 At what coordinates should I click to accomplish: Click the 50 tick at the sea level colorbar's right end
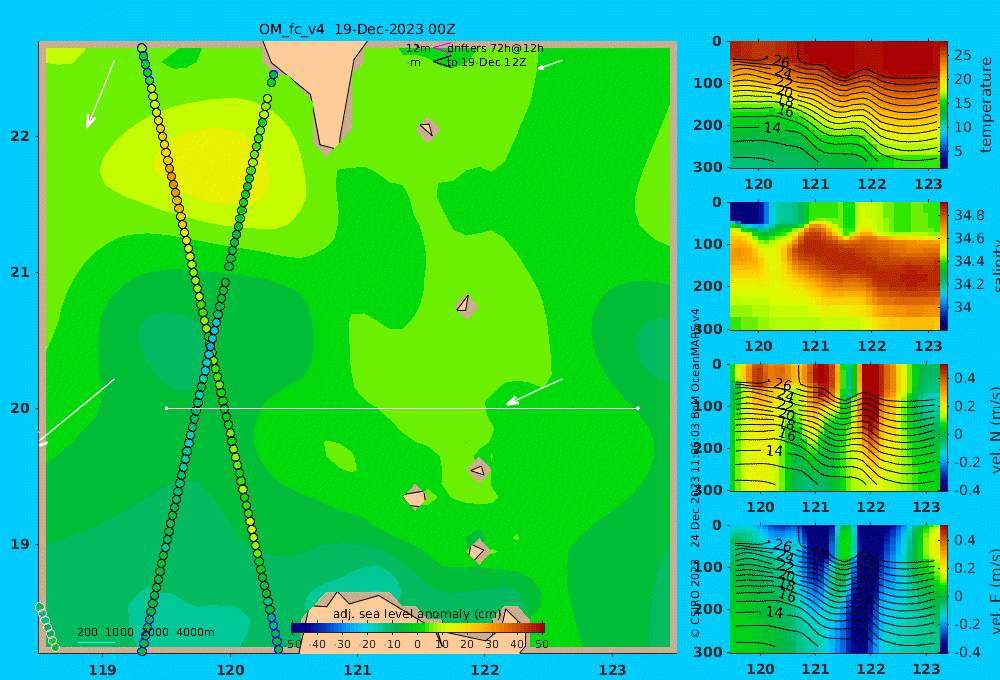click(541, 644)
